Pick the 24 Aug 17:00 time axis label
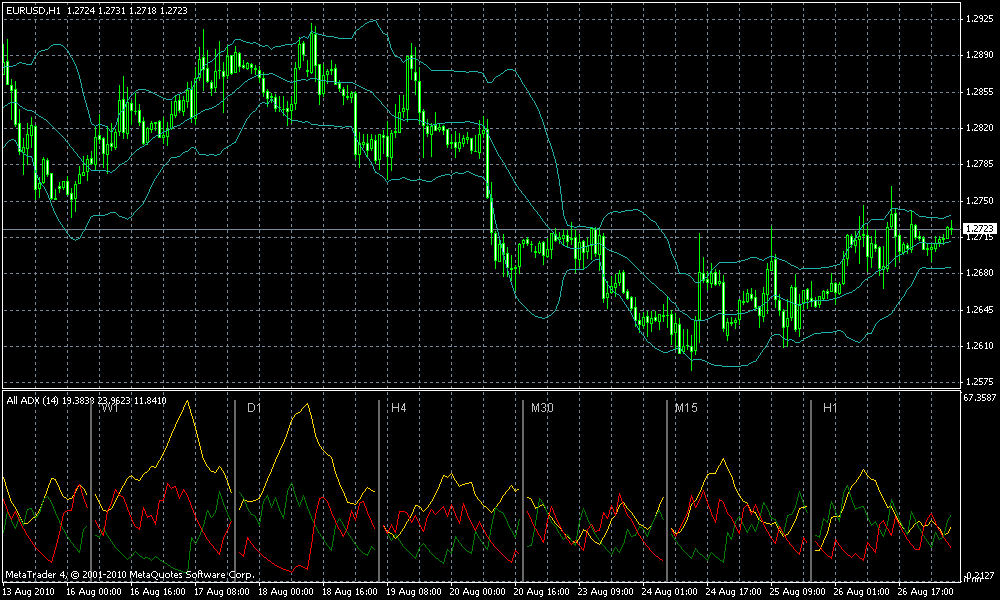The height and width of the screenshot is (600, 1000). 734,592
